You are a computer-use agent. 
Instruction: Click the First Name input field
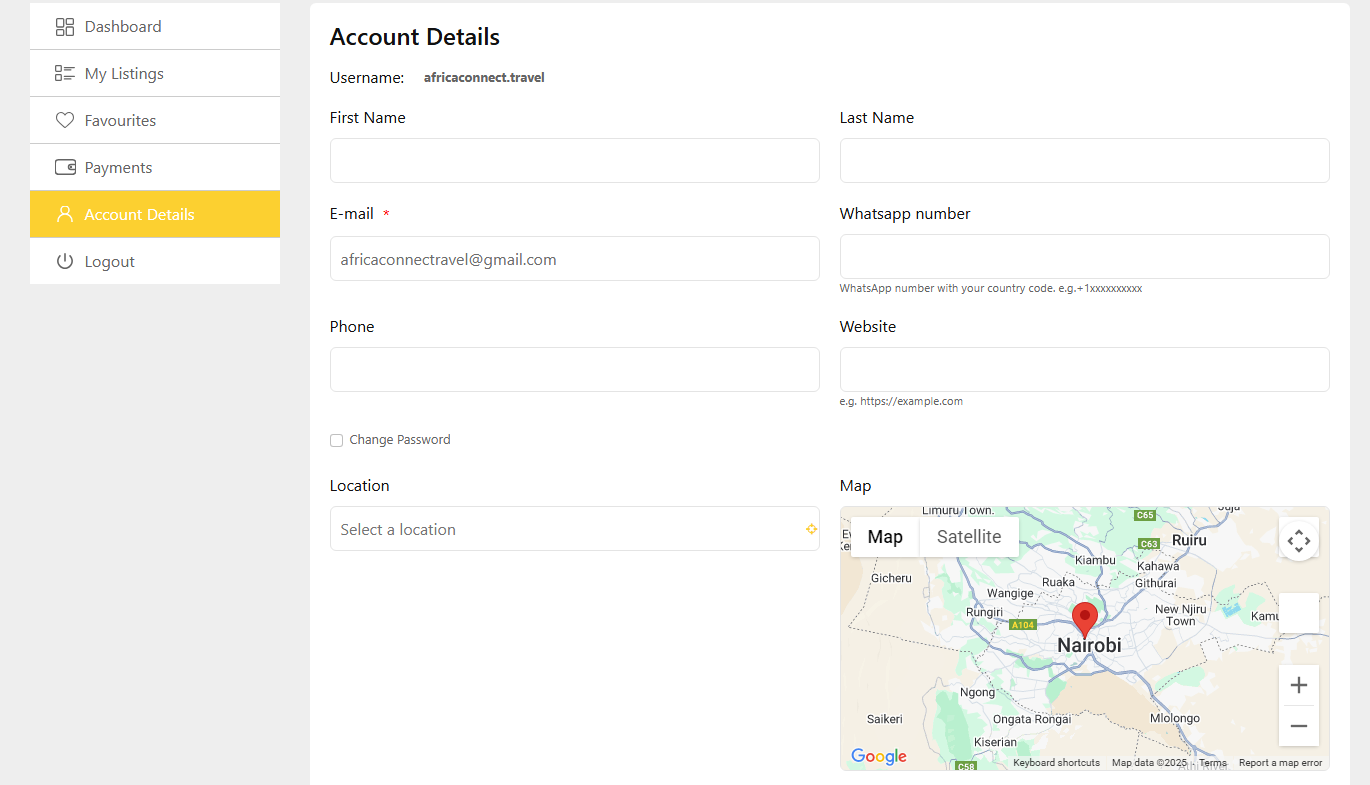(x=574, y=161)
